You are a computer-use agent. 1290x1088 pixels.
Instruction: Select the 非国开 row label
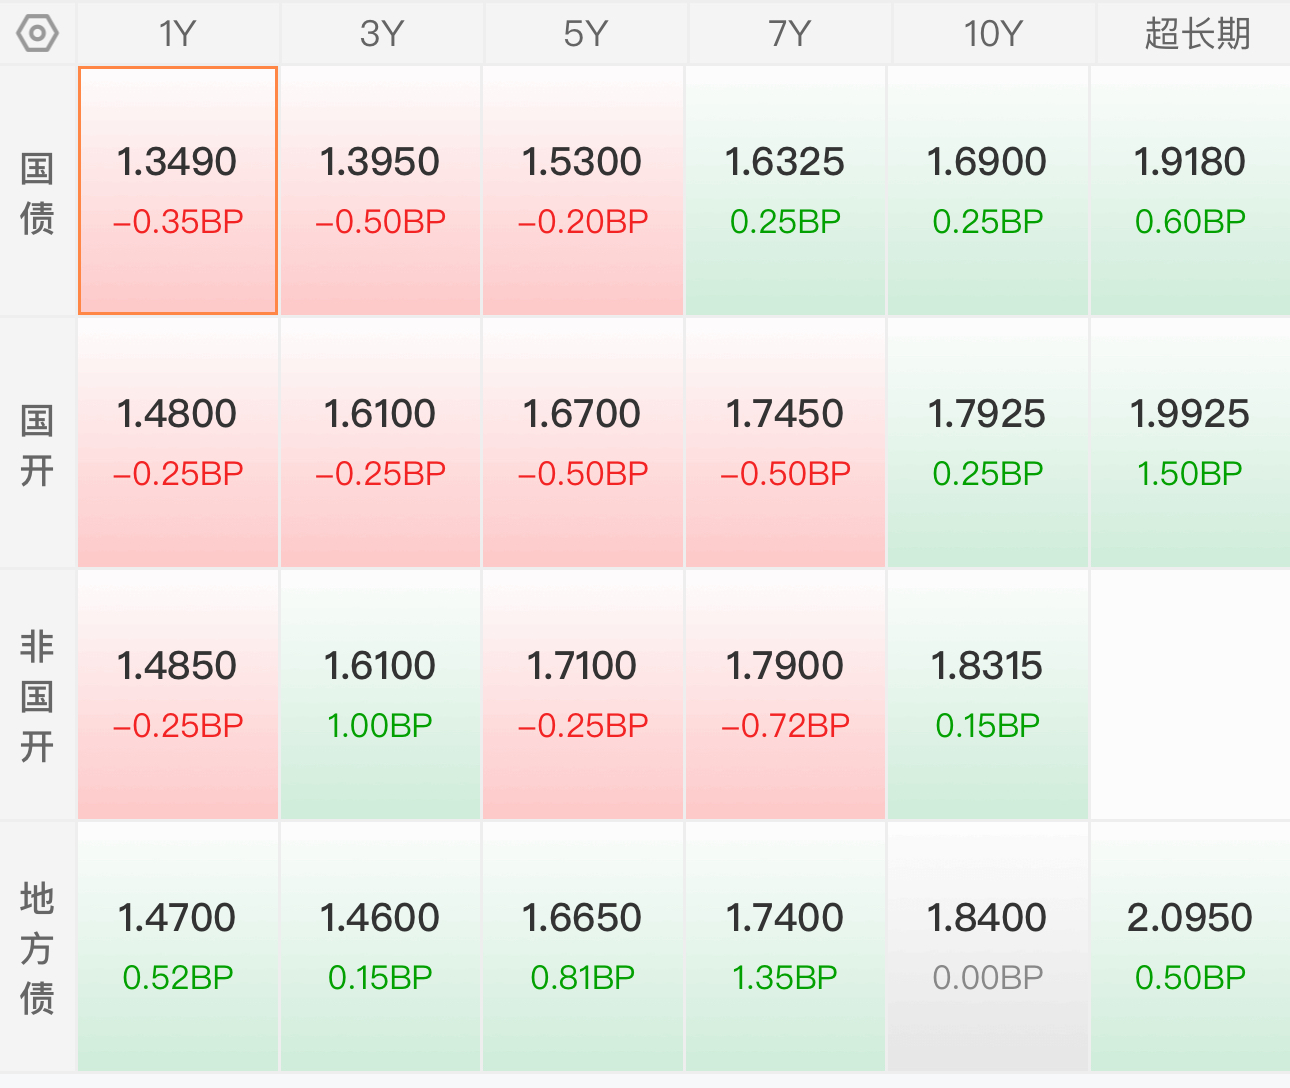pos(37,696)
